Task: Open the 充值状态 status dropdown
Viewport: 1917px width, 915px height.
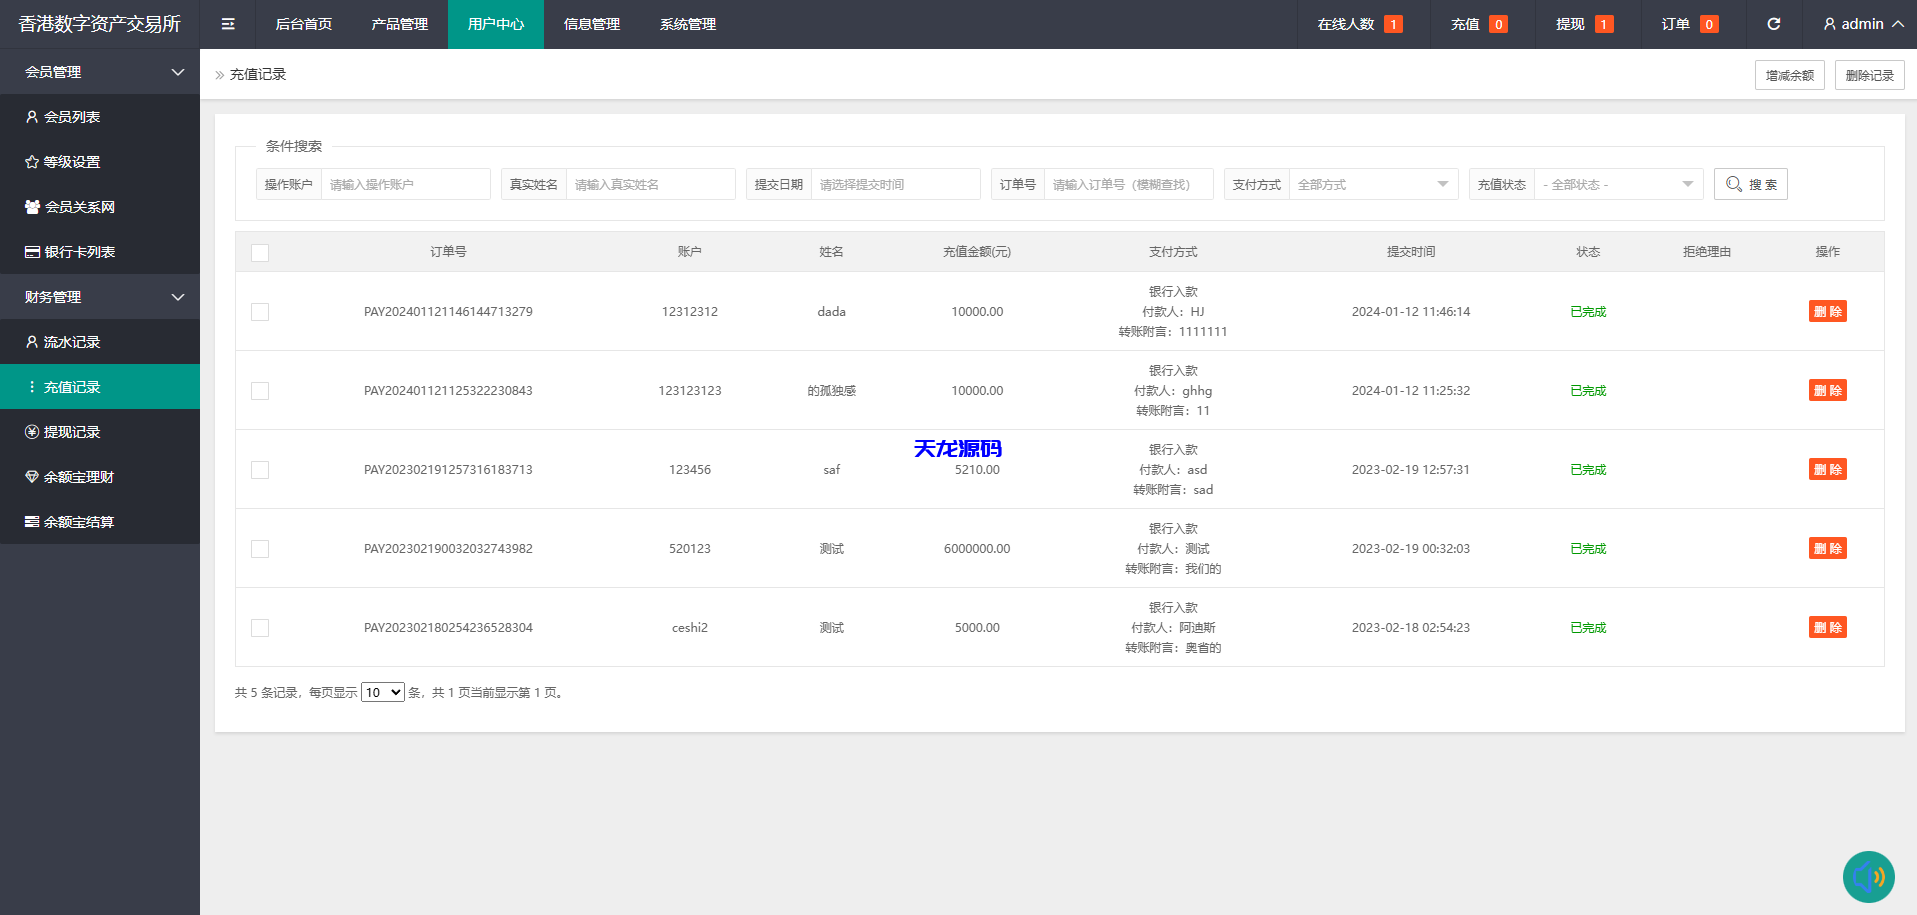Action: (1618, 184)
